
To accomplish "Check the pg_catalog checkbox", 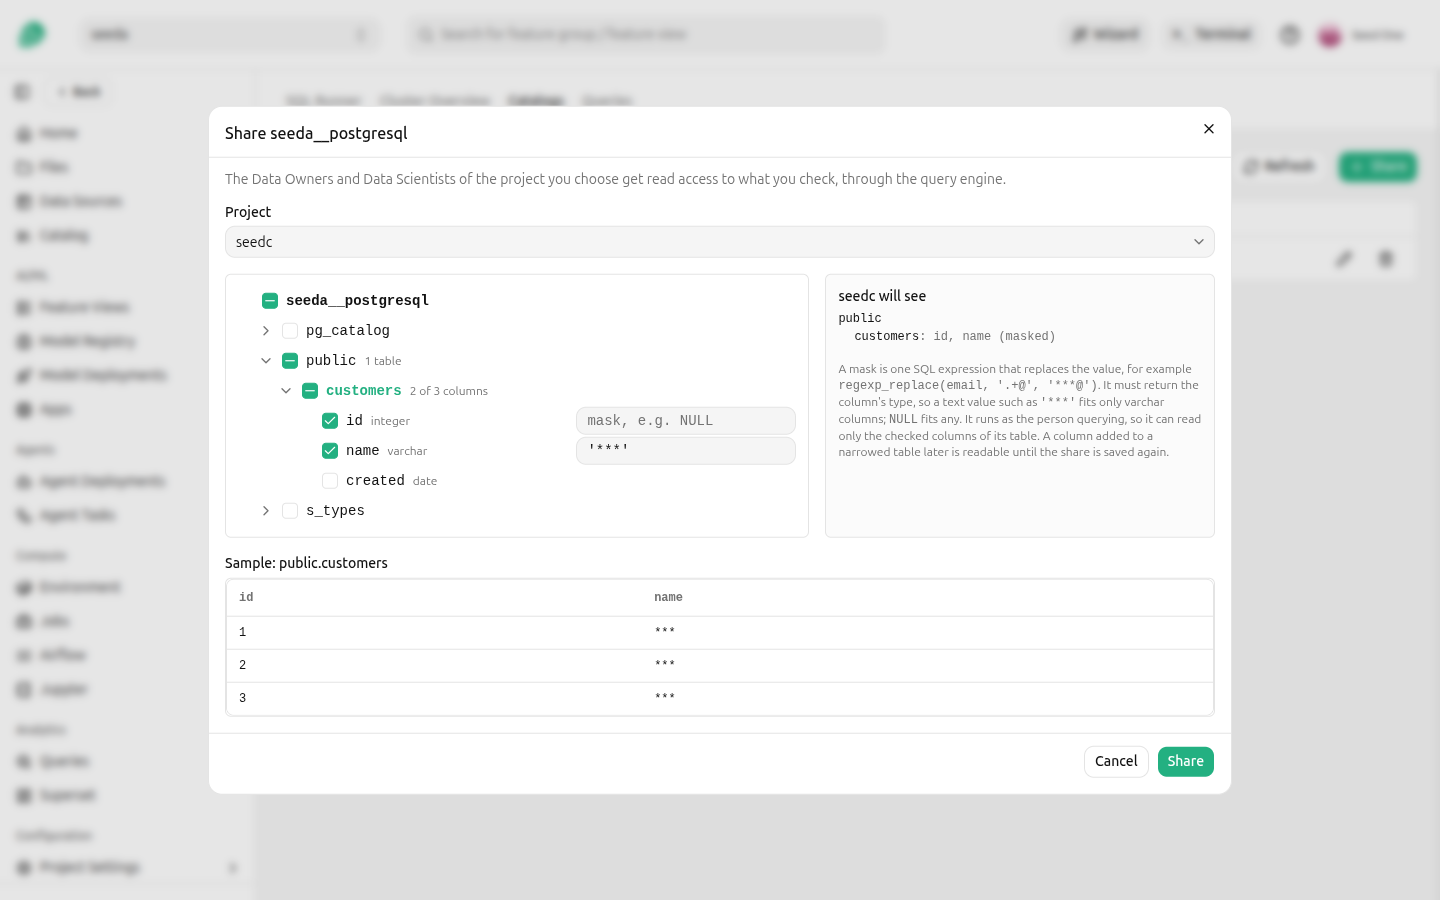I will pos(290,331).
